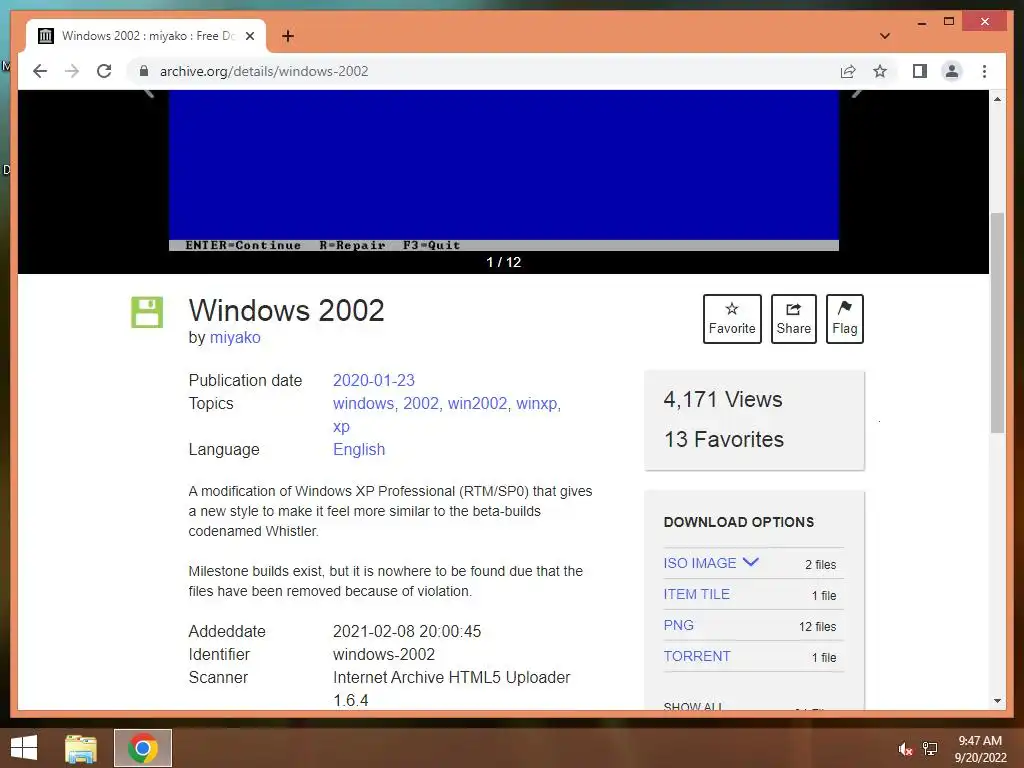Click the vertical scrollbar thumb
Viewport: 1024px width, 768px height.
pos(997,323)
